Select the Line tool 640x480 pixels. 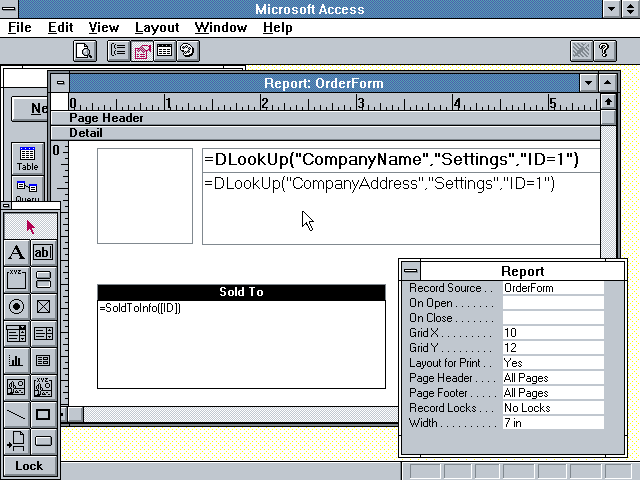(17, 414)
